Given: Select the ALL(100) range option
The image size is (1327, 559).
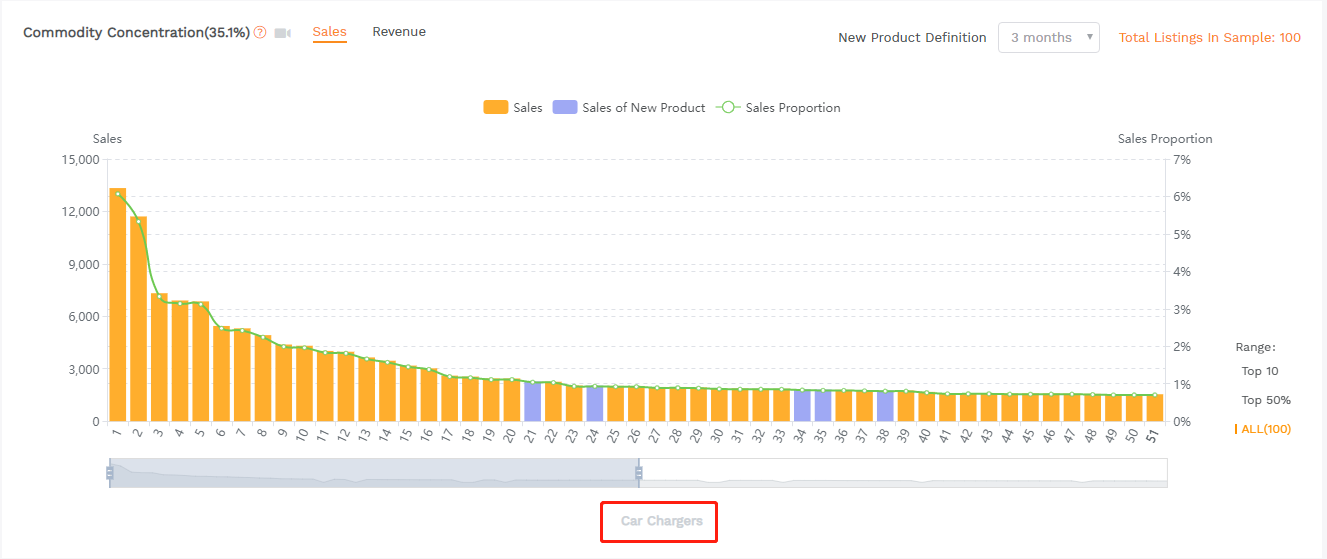Looking at the screenshot, I should (x=1264, y=429).
